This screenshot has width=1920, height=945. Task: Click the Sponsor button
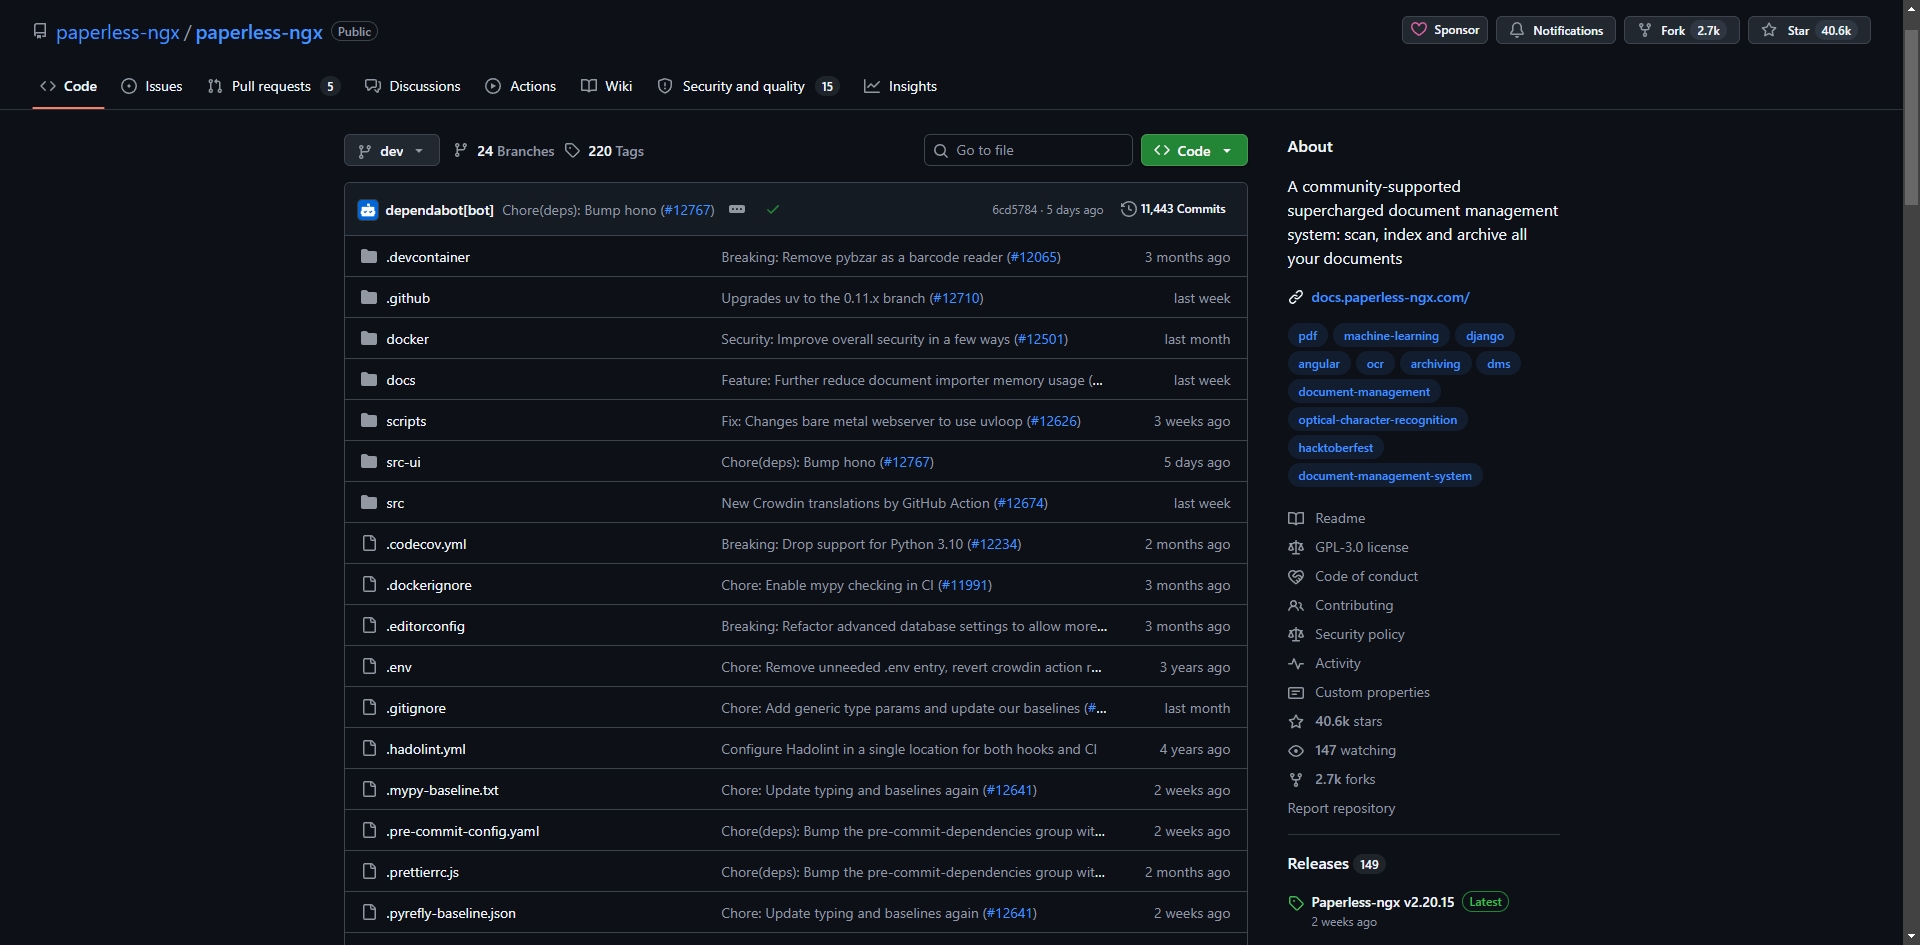click(1444, 30)
